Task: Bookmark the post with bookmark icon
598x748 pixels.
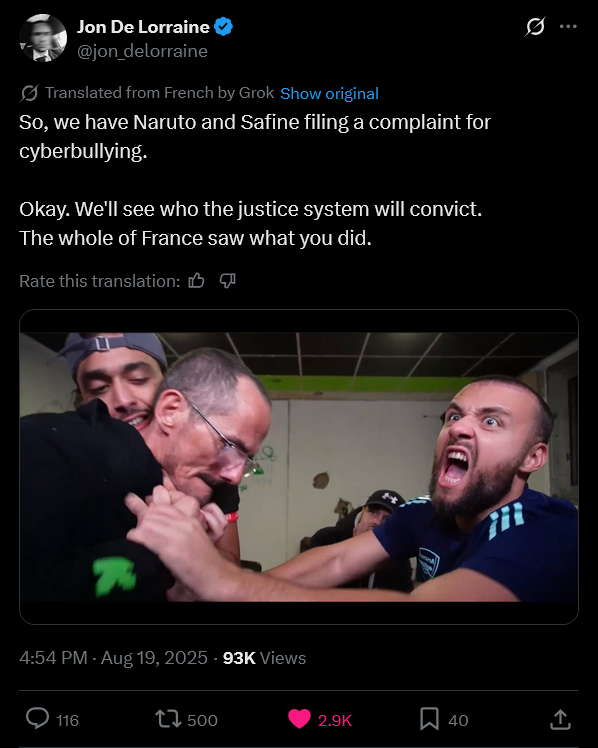Action: click(x=429, y=719)
